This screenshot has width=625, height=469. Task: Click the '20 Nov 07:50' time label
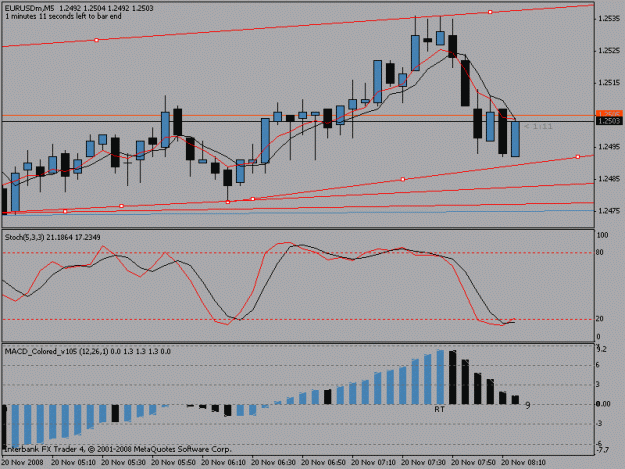click(474, 462)
